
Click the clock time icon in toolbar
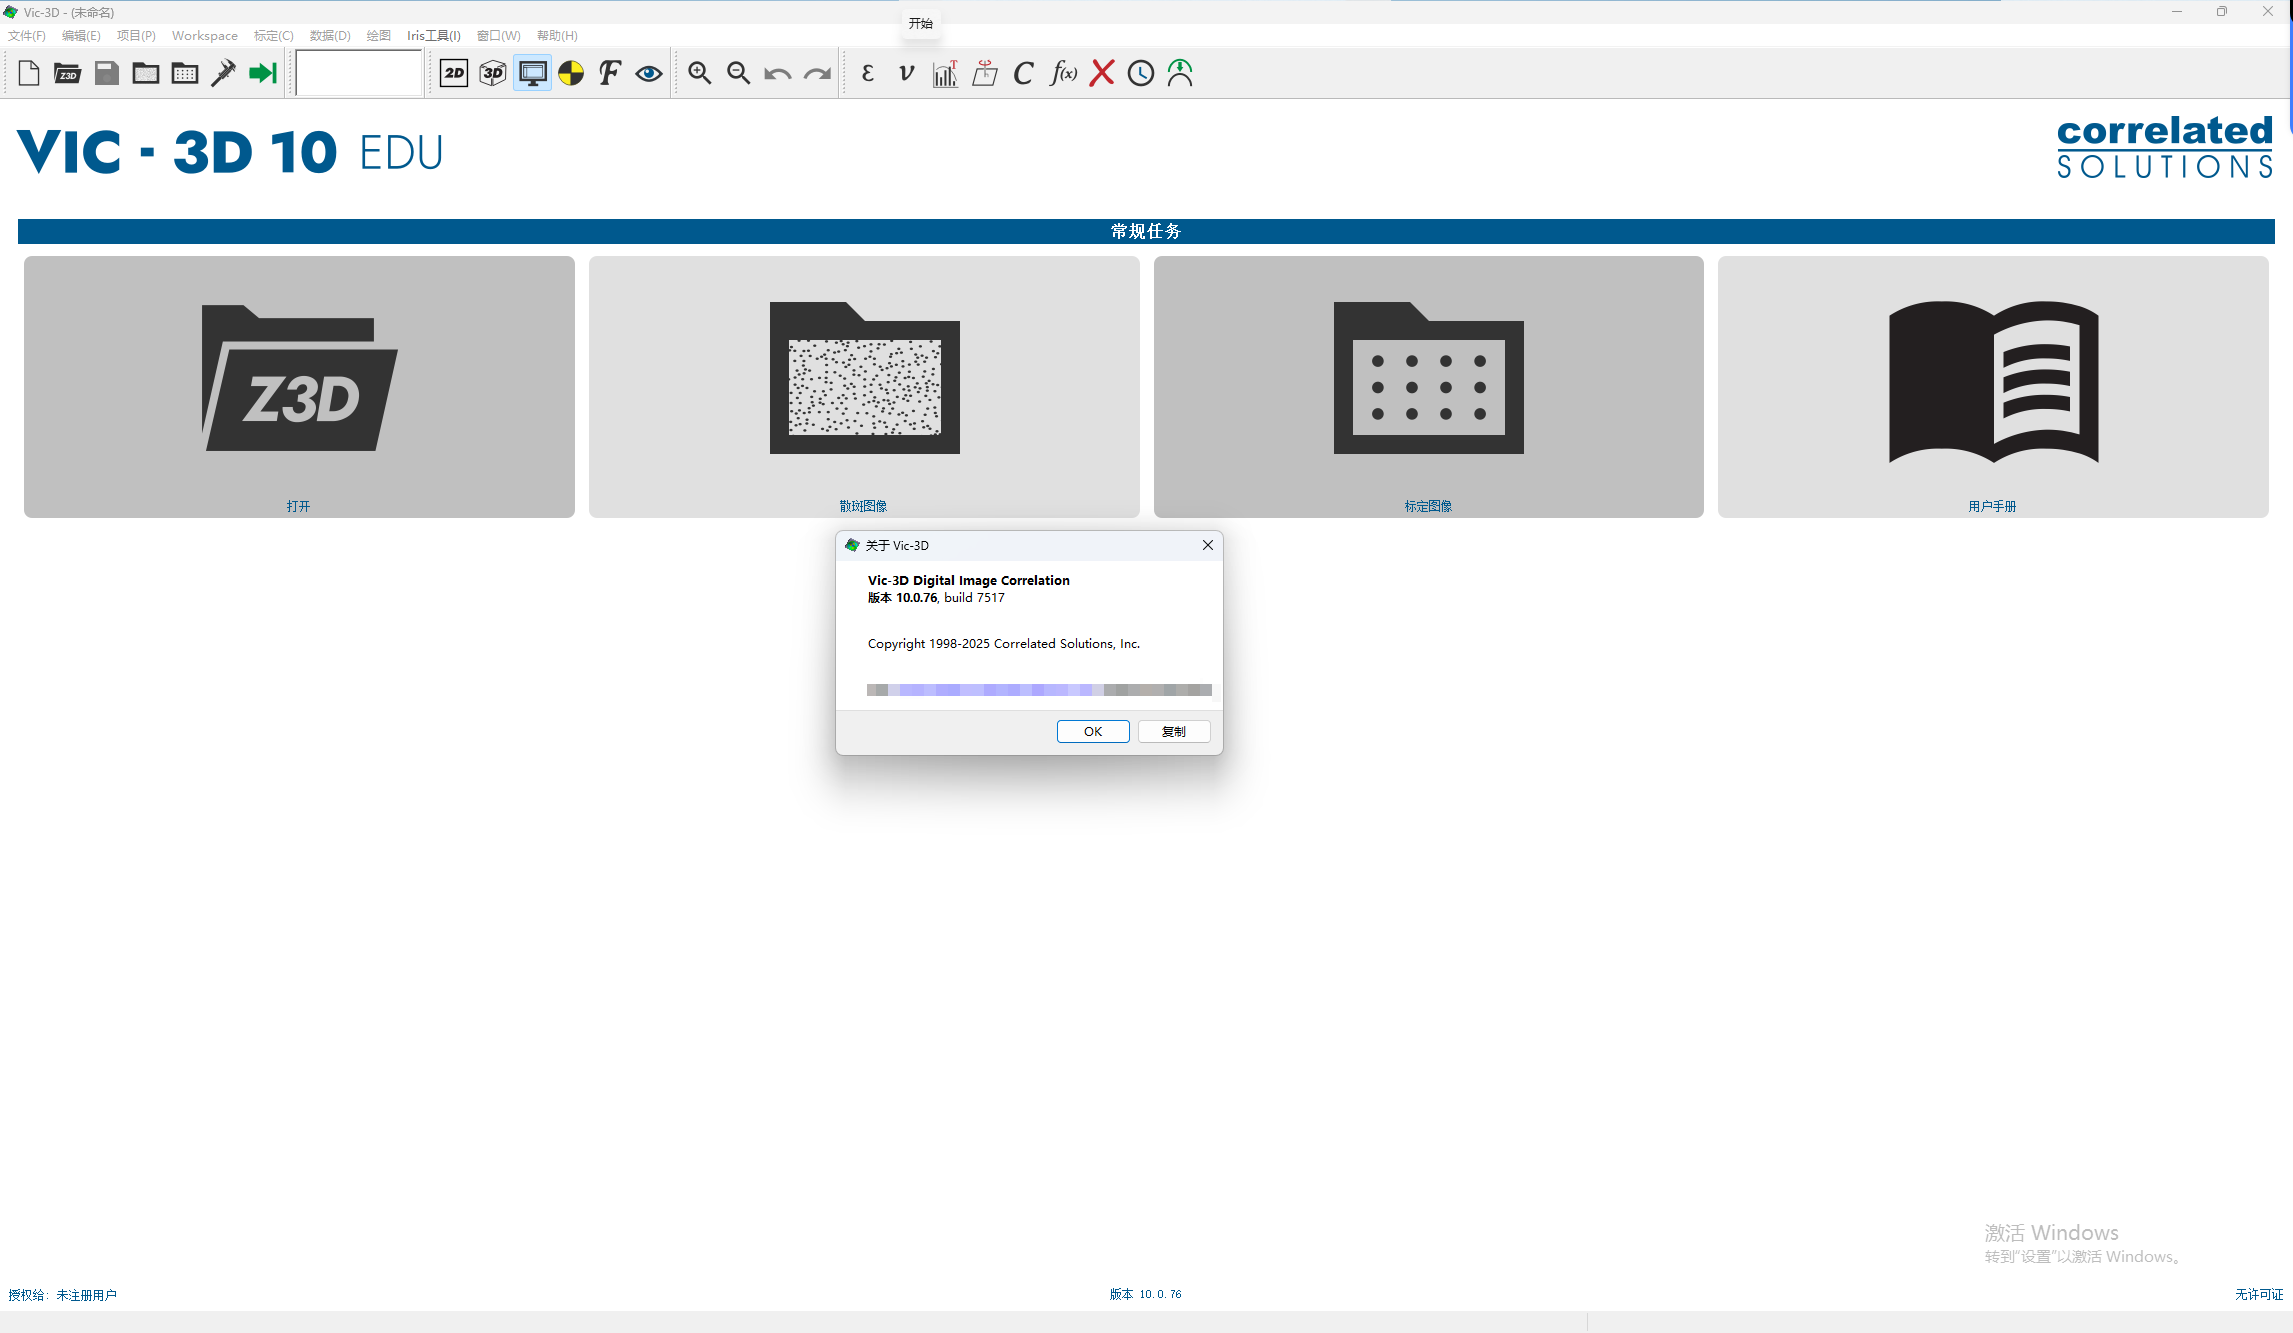pyautogui.click(x=1141, y=73)
